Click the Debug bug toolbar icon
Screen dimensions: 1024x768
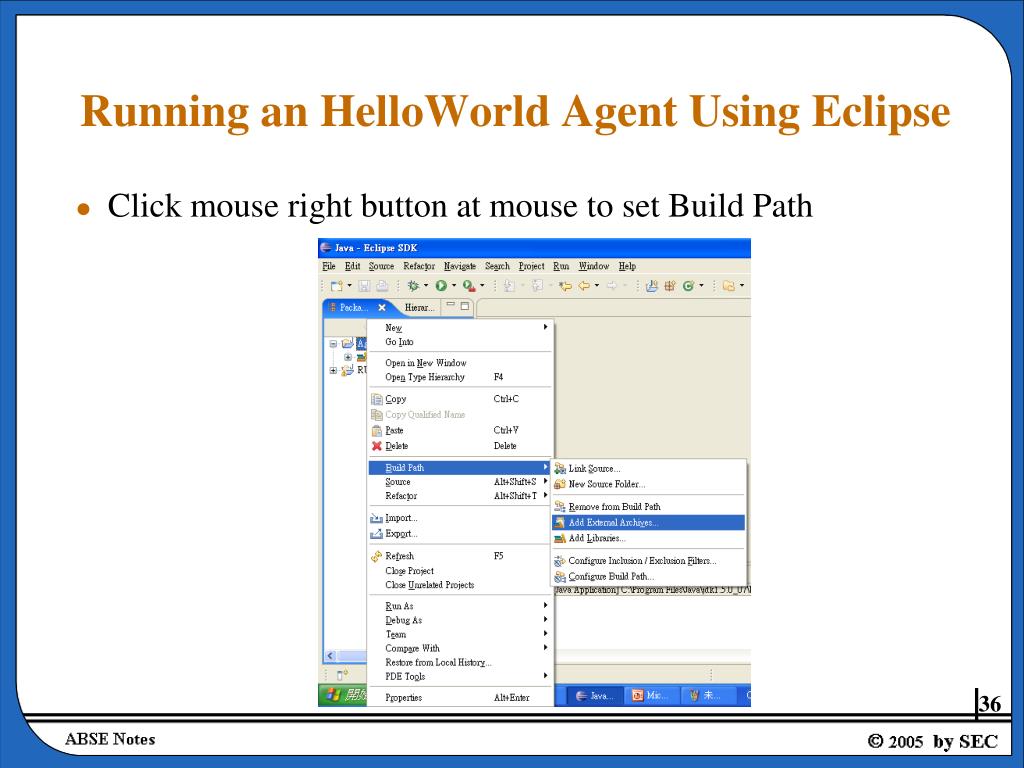[413, 285]
